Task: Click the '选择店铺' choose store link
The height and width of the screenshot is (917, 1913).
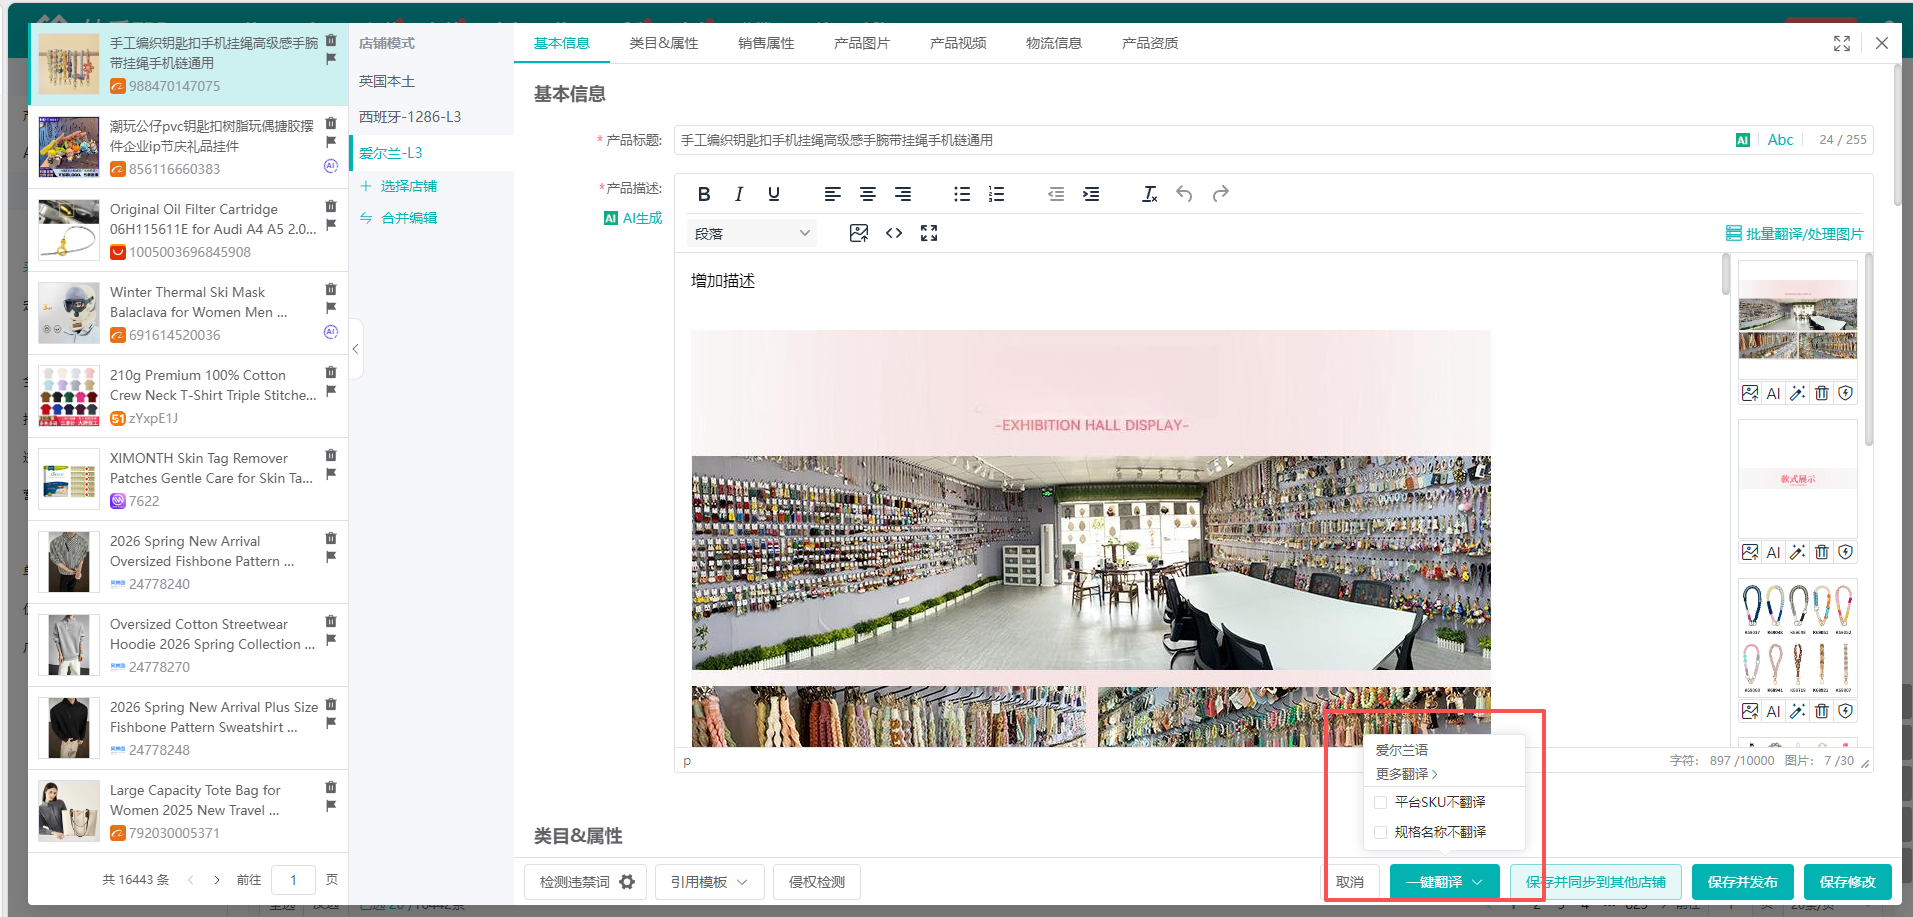Action: pos(399,186)
